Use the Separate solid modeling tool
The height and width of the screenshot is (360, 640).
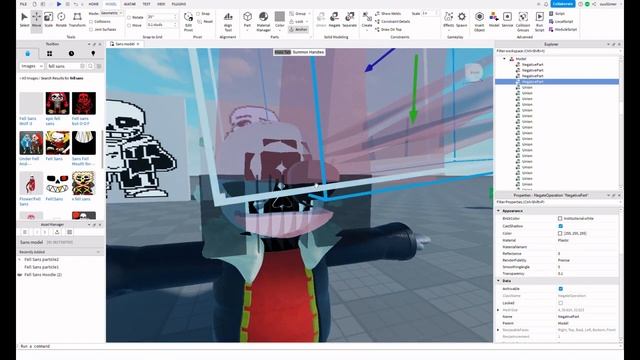[x=349, y=20]
